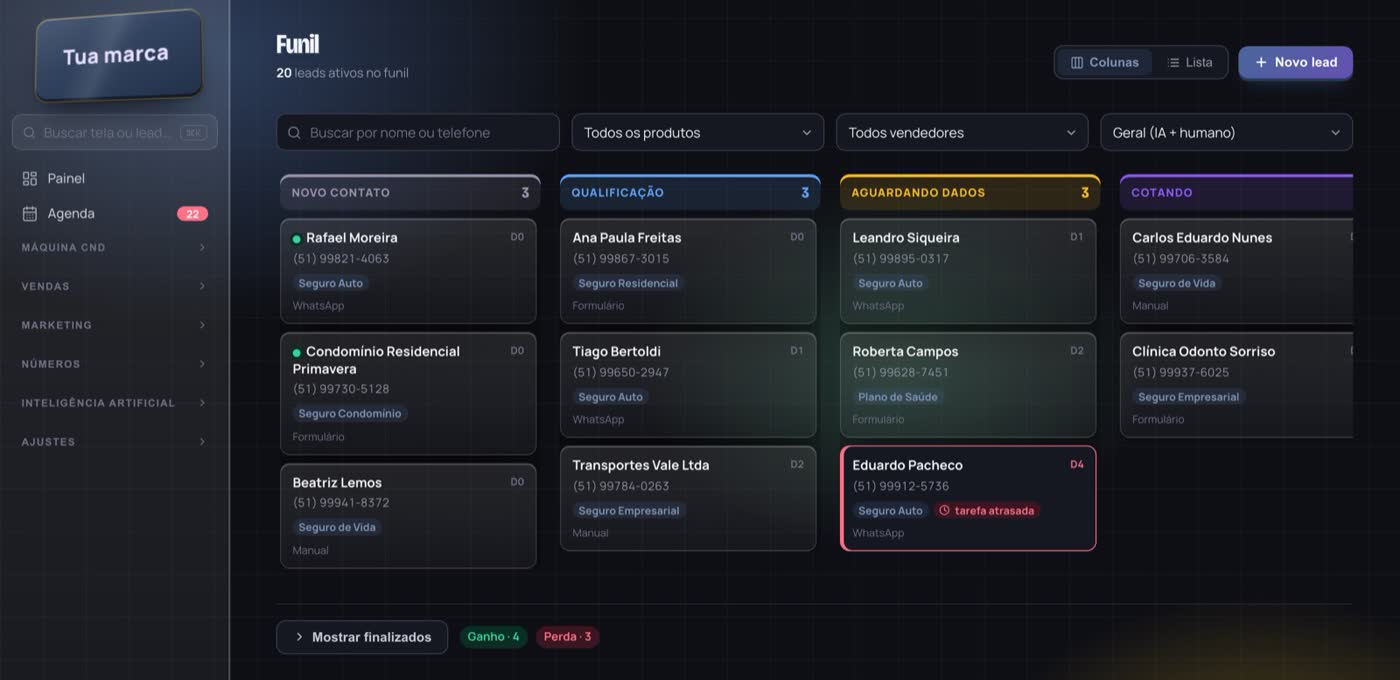Open the Geral (IA + humano) dropdown
1400x680 pixels.
[1226, 132]
